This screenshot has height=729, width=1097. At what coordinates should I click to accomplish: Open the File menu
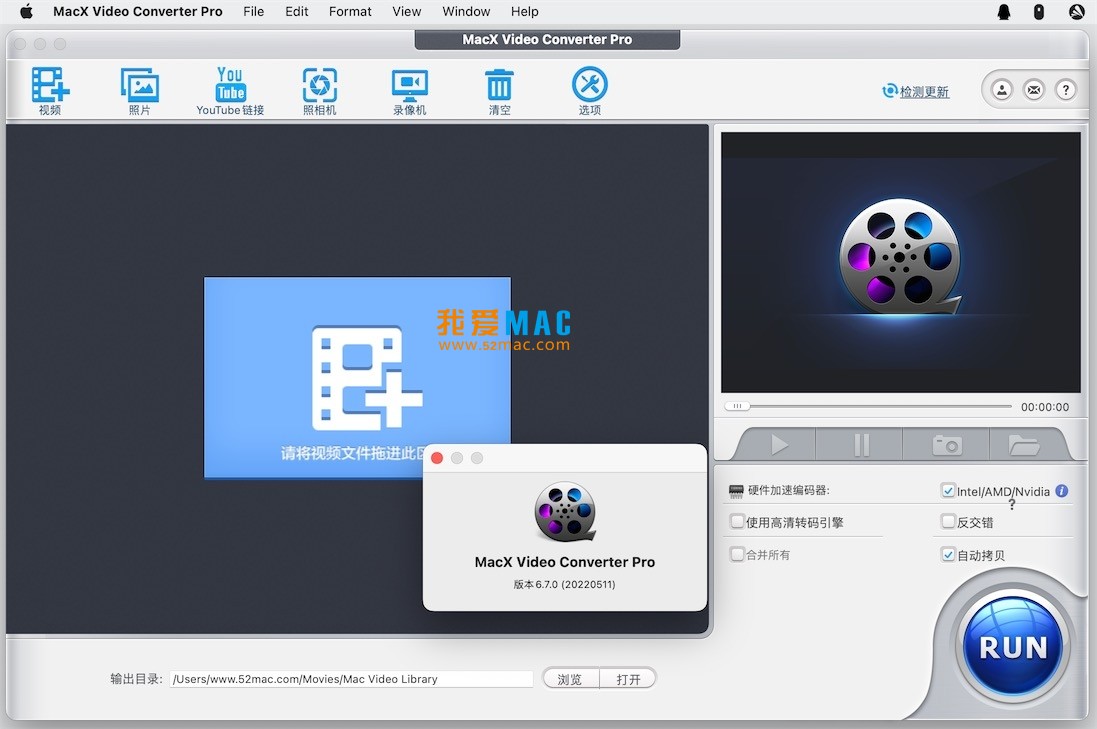pyautogui.click(x=253, y=11)
